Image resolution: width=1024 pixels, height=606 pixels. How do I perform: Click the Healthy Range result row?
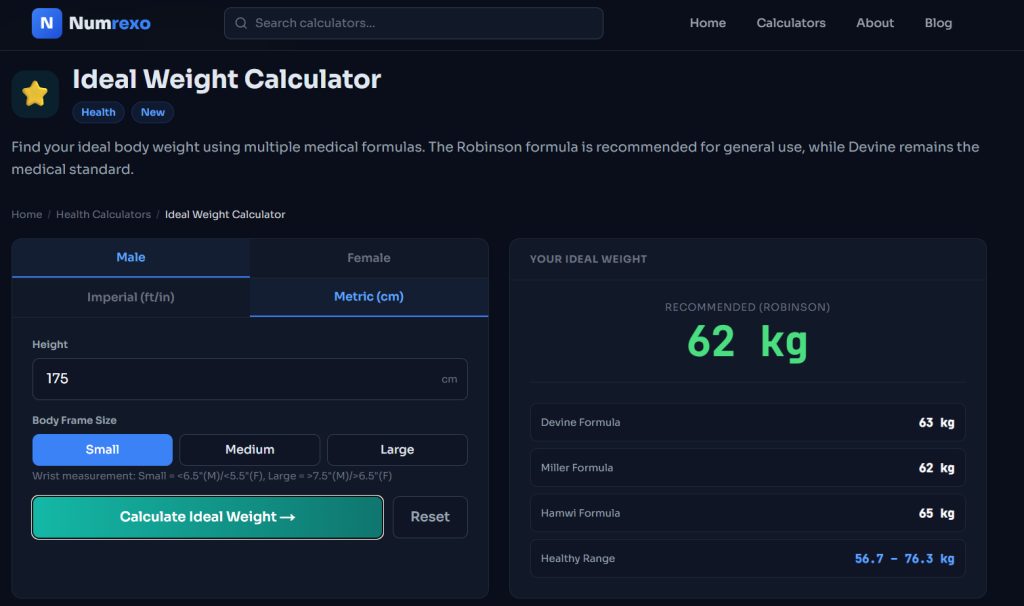point(748,558)
